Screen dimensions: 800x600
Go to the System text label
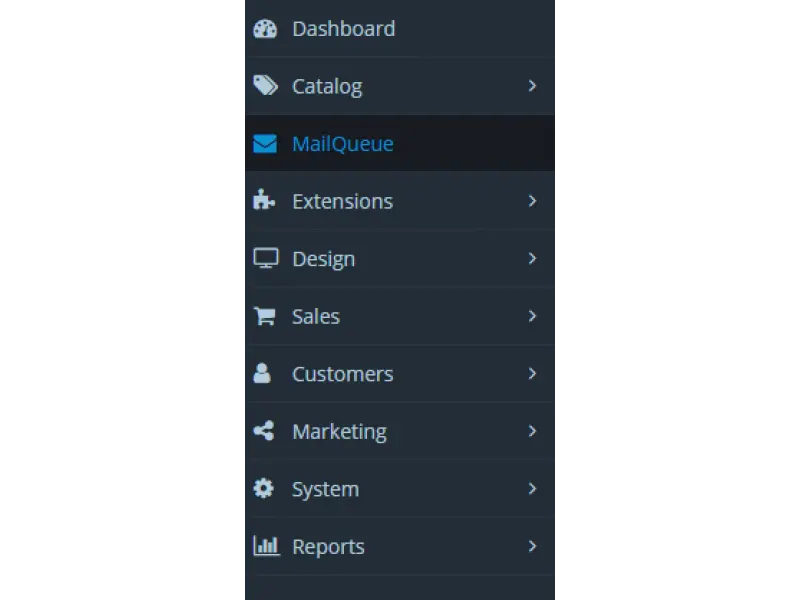326,489
